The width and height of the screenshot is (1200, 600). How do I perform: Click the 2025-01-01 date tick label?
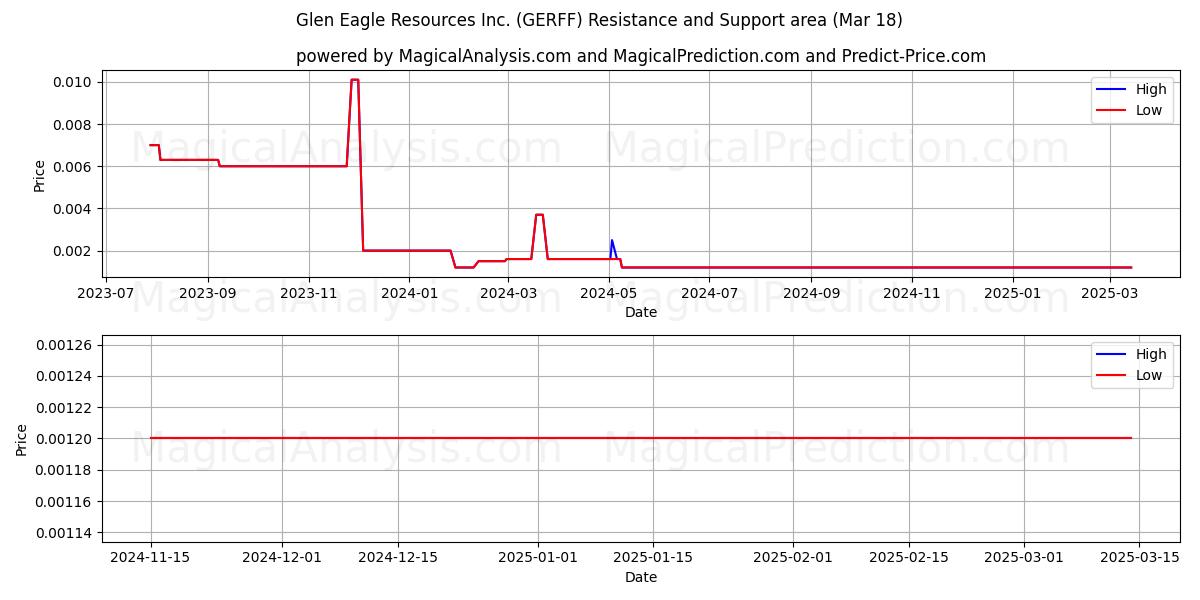(538, 559)
